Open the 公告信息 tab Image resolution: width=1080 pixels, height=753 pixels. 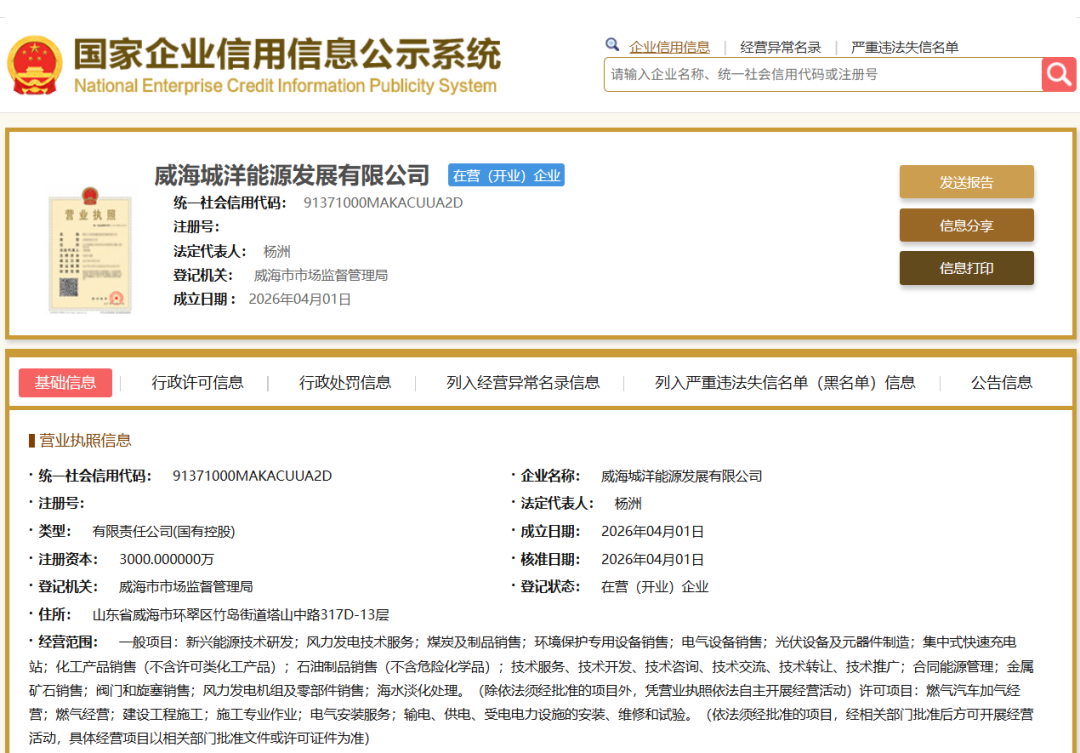coord(1003,382)
